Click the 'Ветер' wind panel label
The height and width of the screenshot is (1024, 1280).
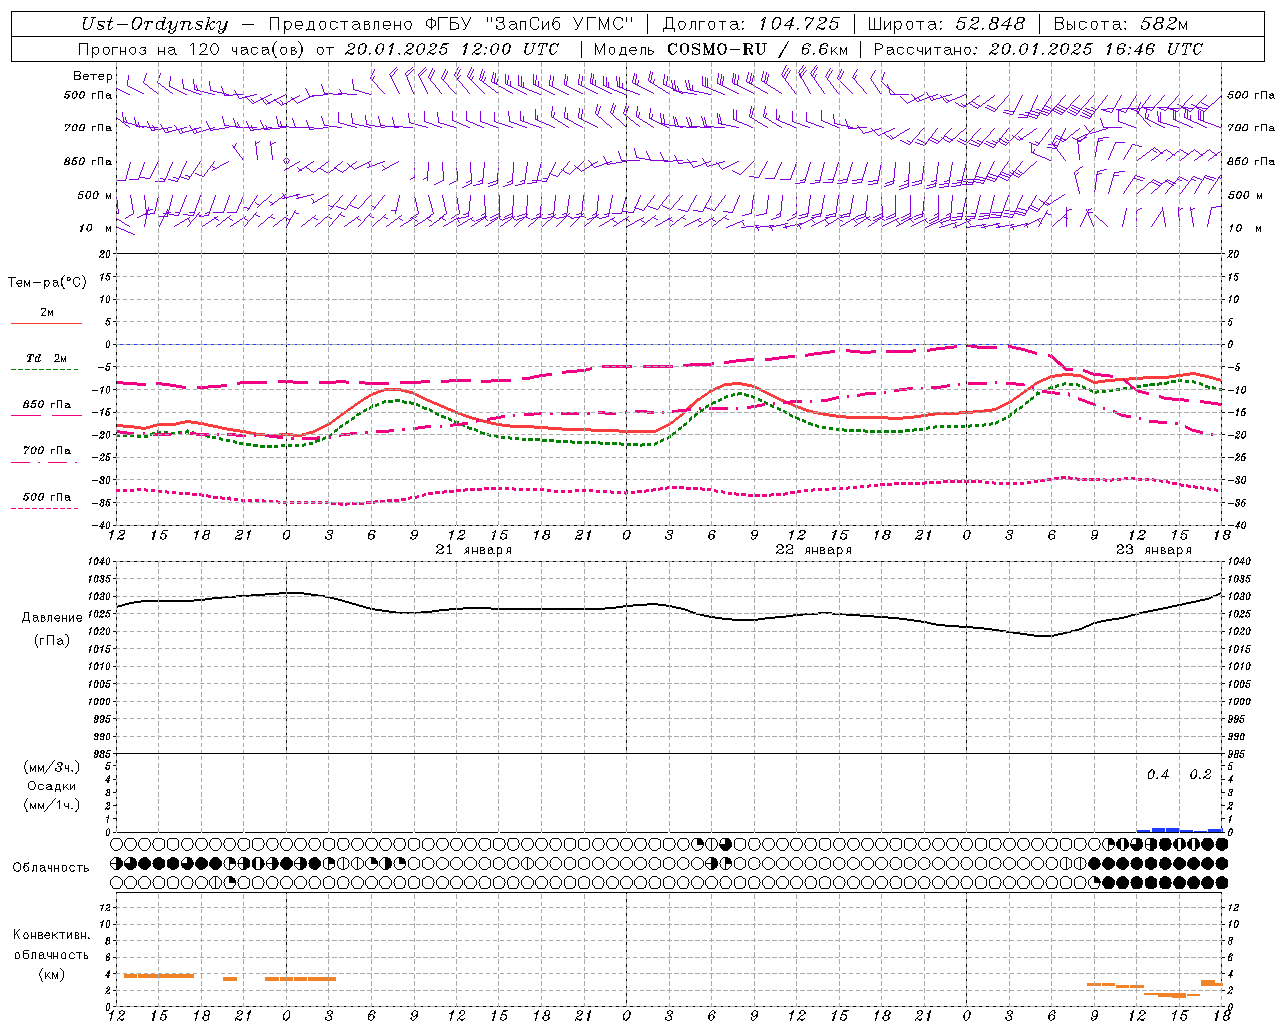93,76
